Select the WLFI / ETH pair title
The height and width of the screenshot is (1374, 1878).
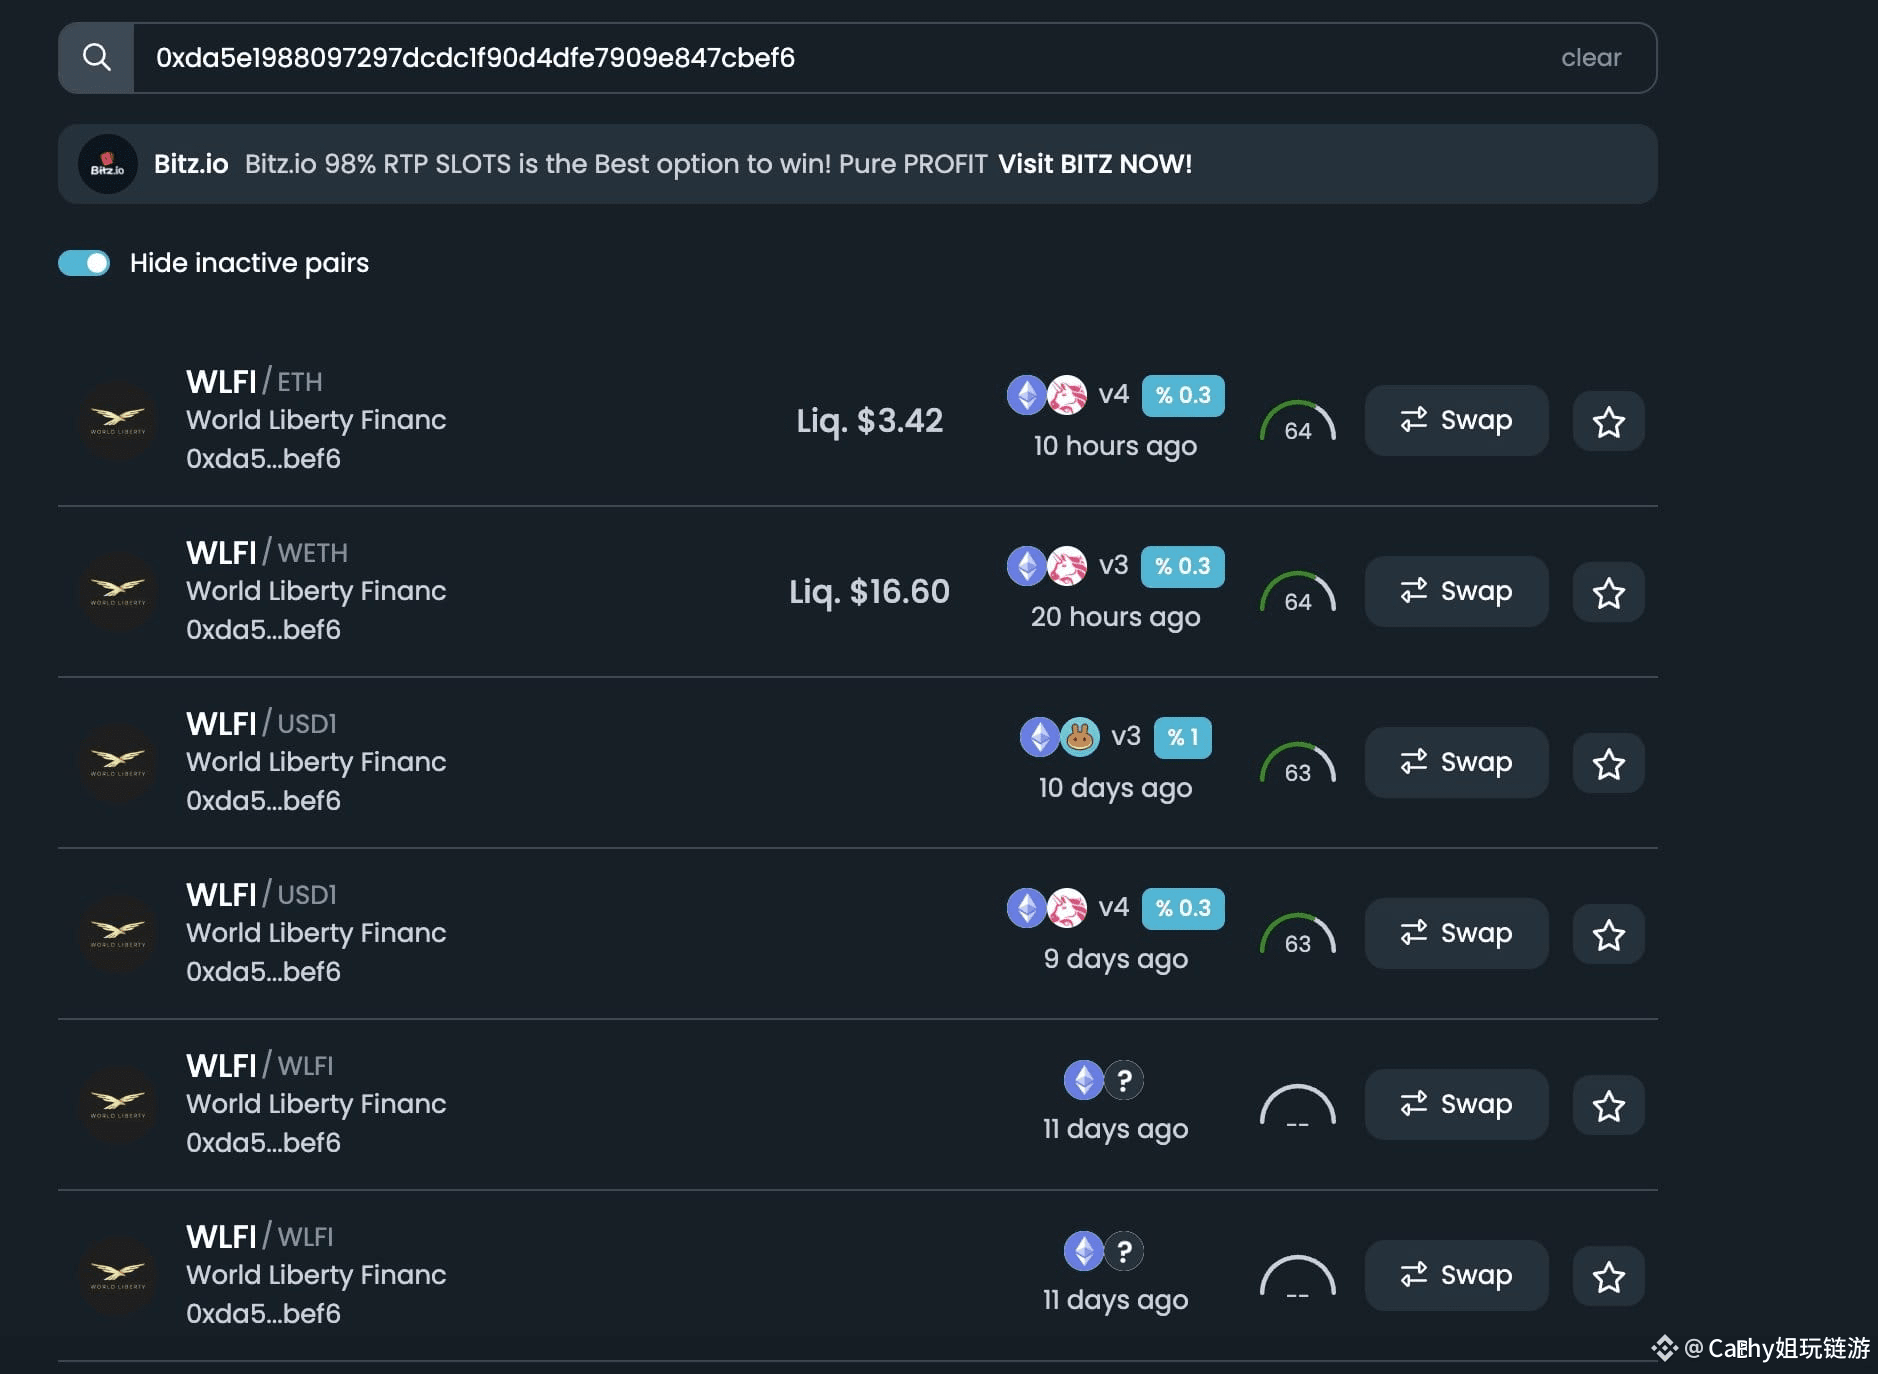tap(254, 381)
